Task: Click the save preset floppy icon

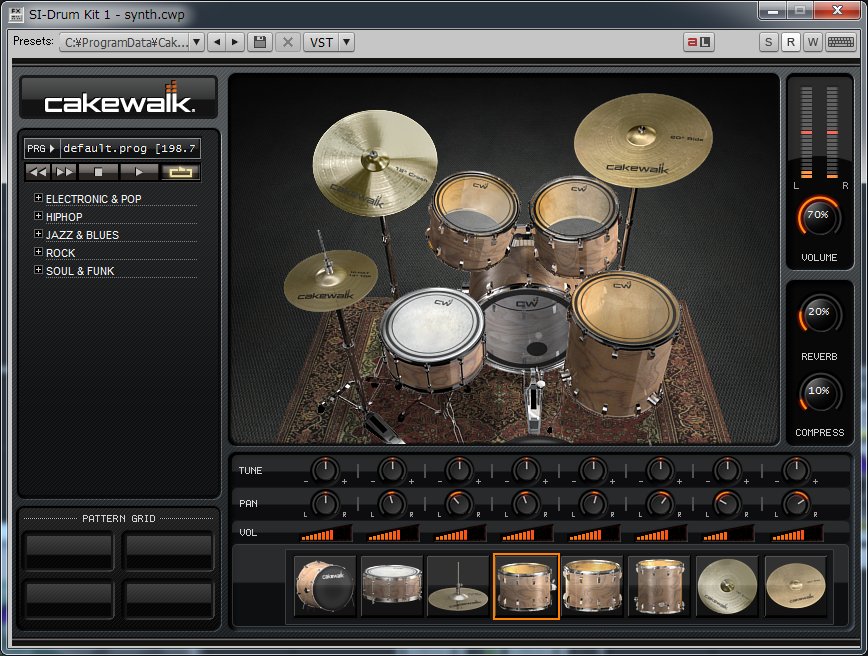Action: (x=260, y=42)
